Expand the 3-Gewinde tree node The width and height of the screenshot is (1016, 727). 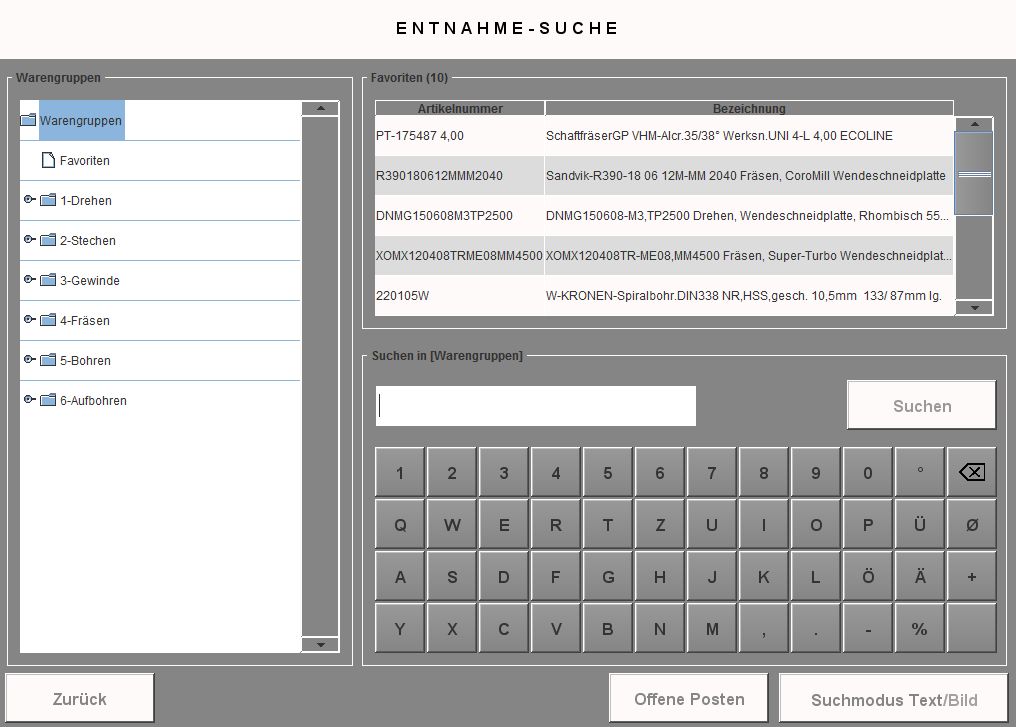29,280
